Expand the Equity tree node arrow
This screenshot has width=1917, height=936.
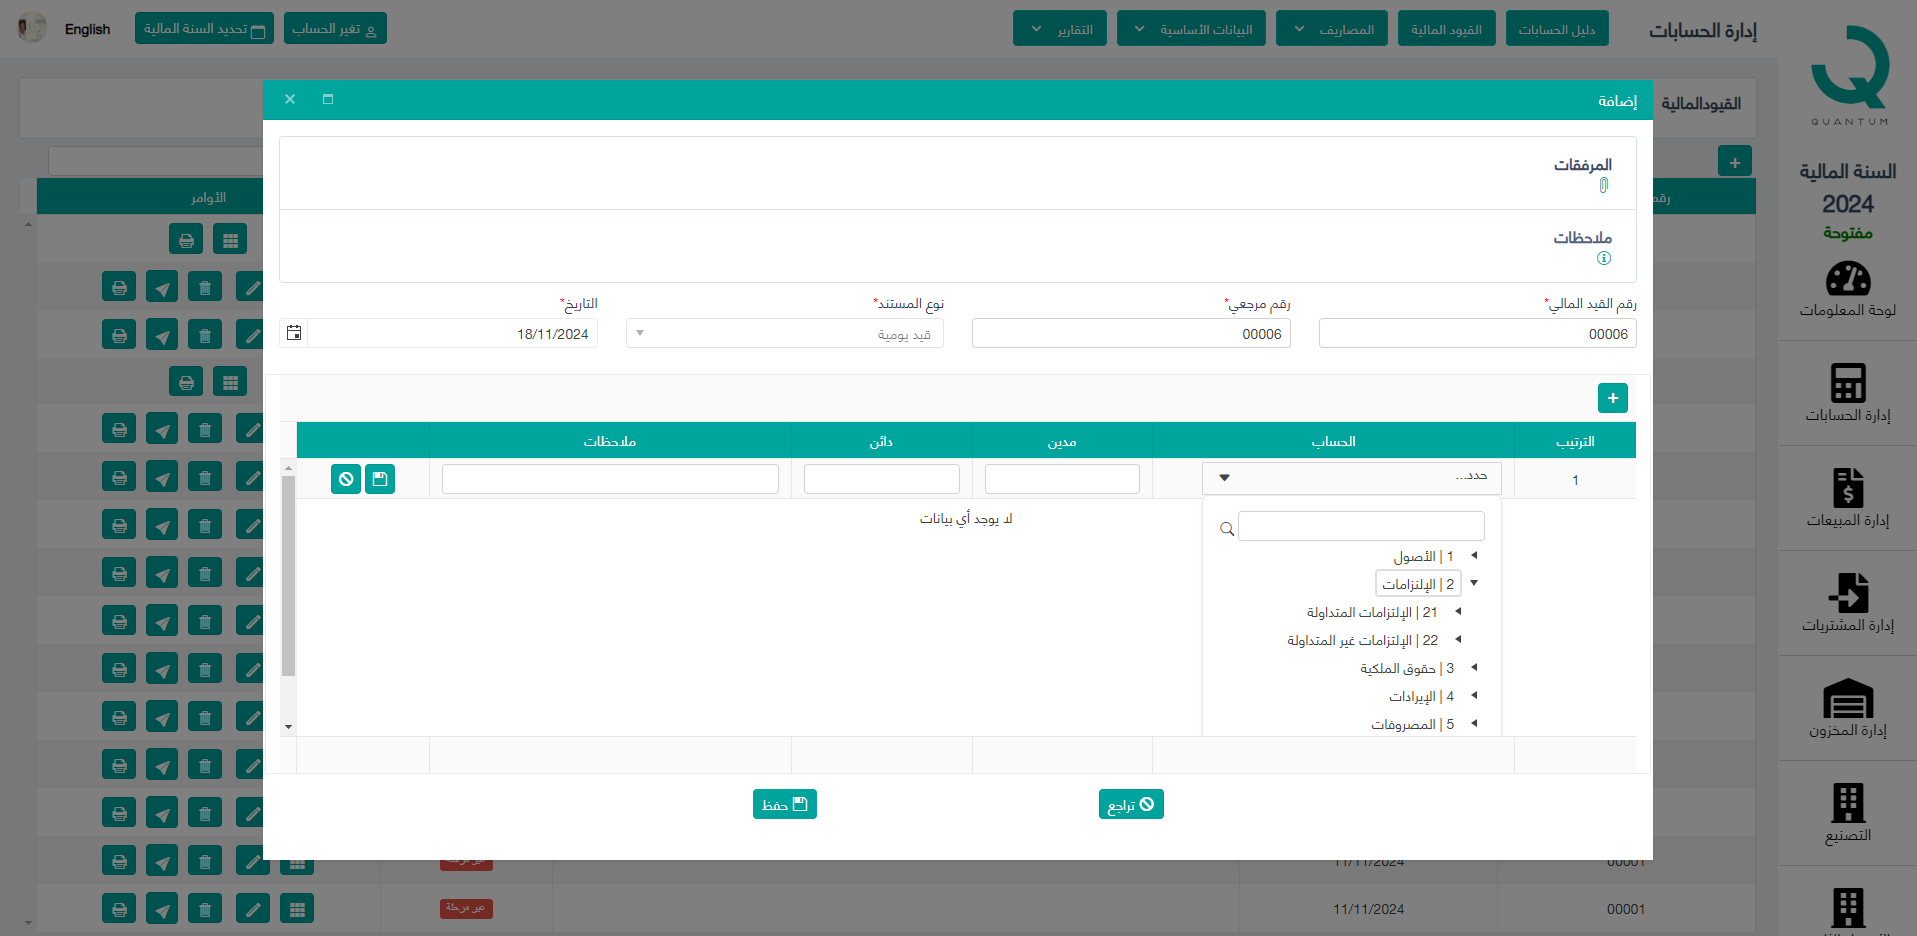(1474, 667)
